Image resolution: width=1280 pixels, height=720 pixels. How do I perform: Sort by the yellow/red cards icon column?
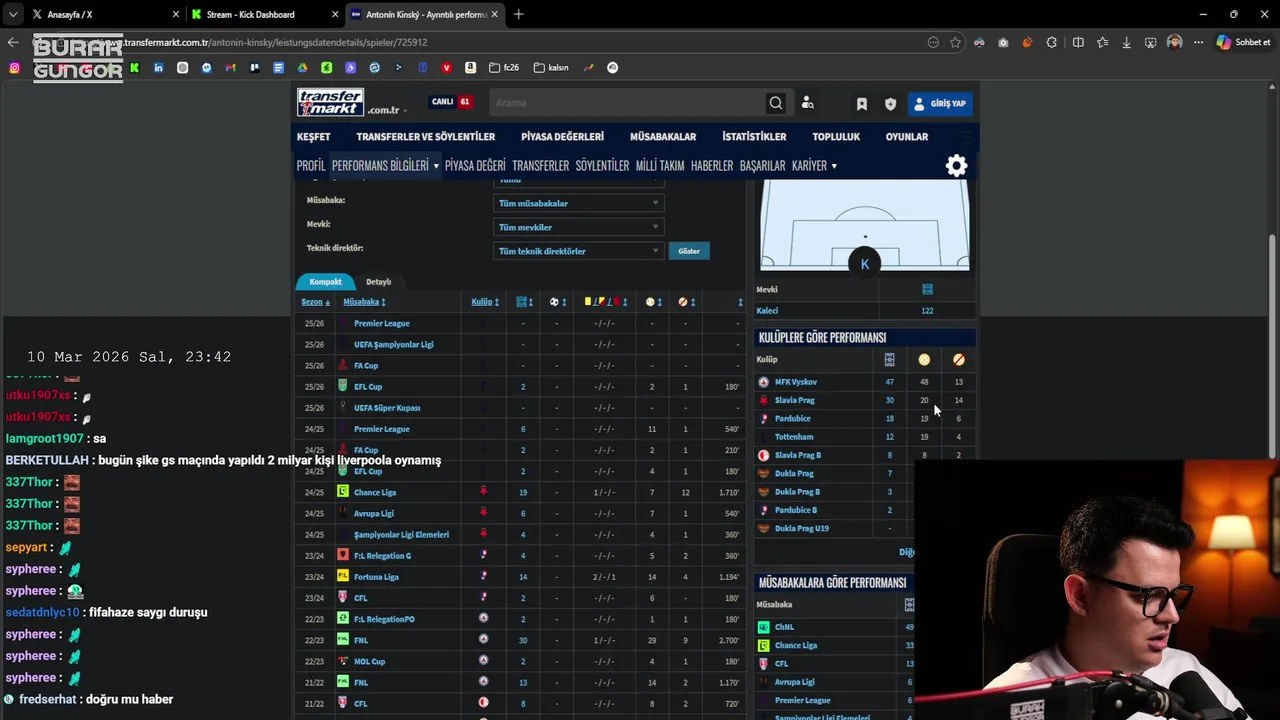click(x=606, y=302)
